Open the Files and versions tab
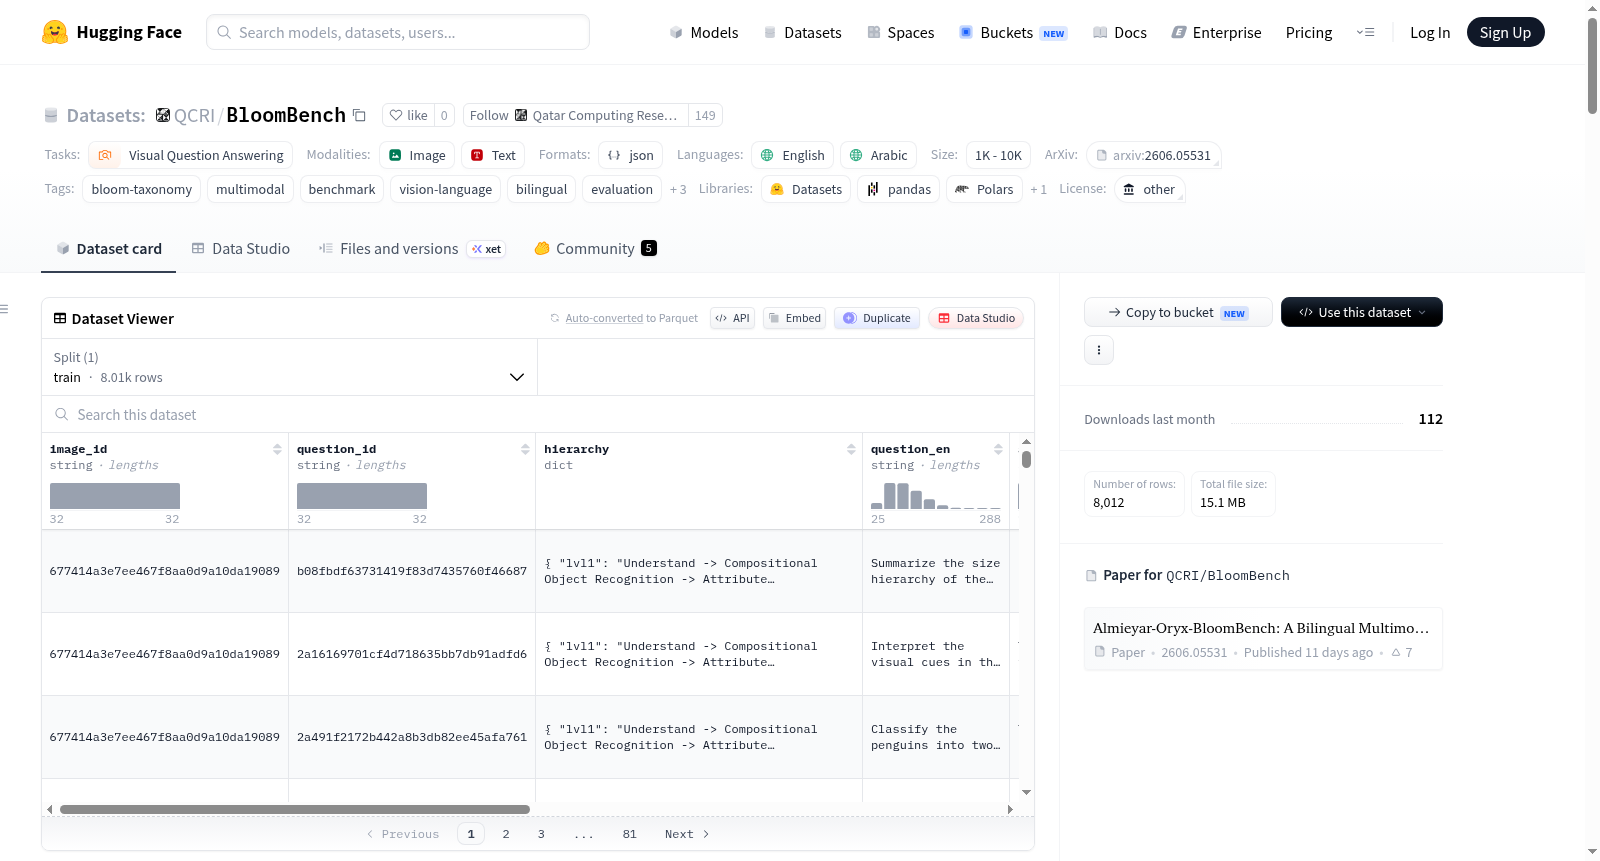The image size is (1600, 861). click(412, 249)
